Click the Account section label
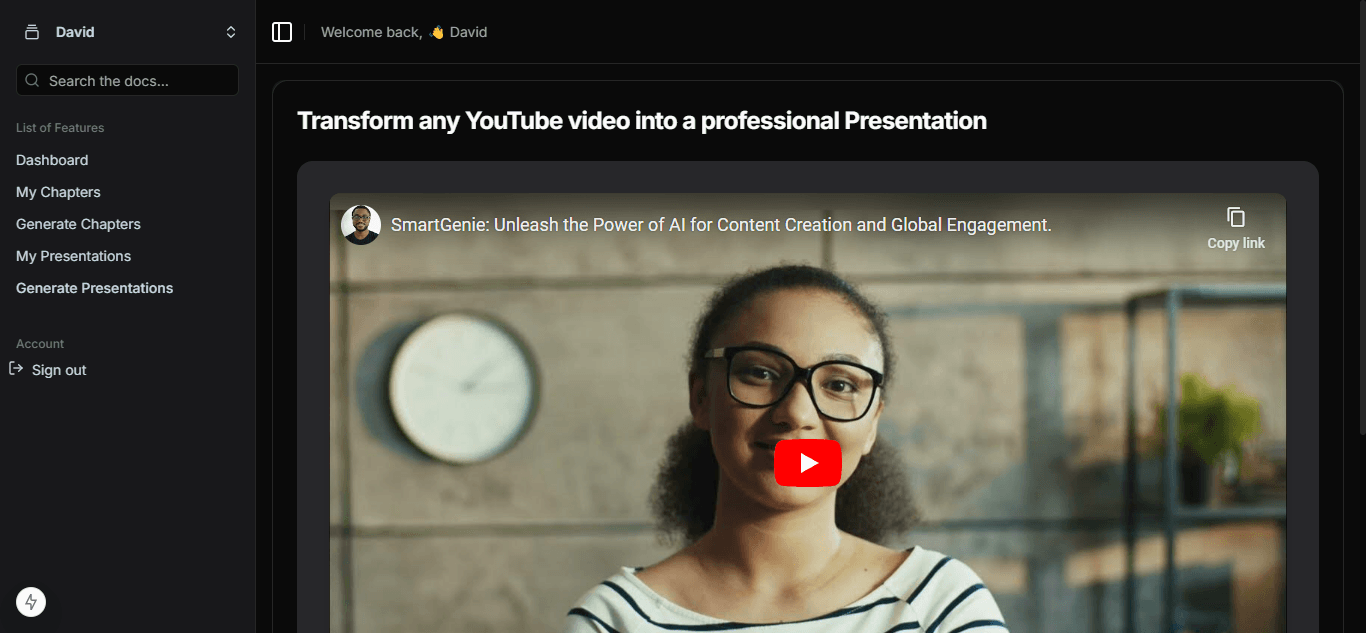 pyautogui.click(x=40, y=344)
